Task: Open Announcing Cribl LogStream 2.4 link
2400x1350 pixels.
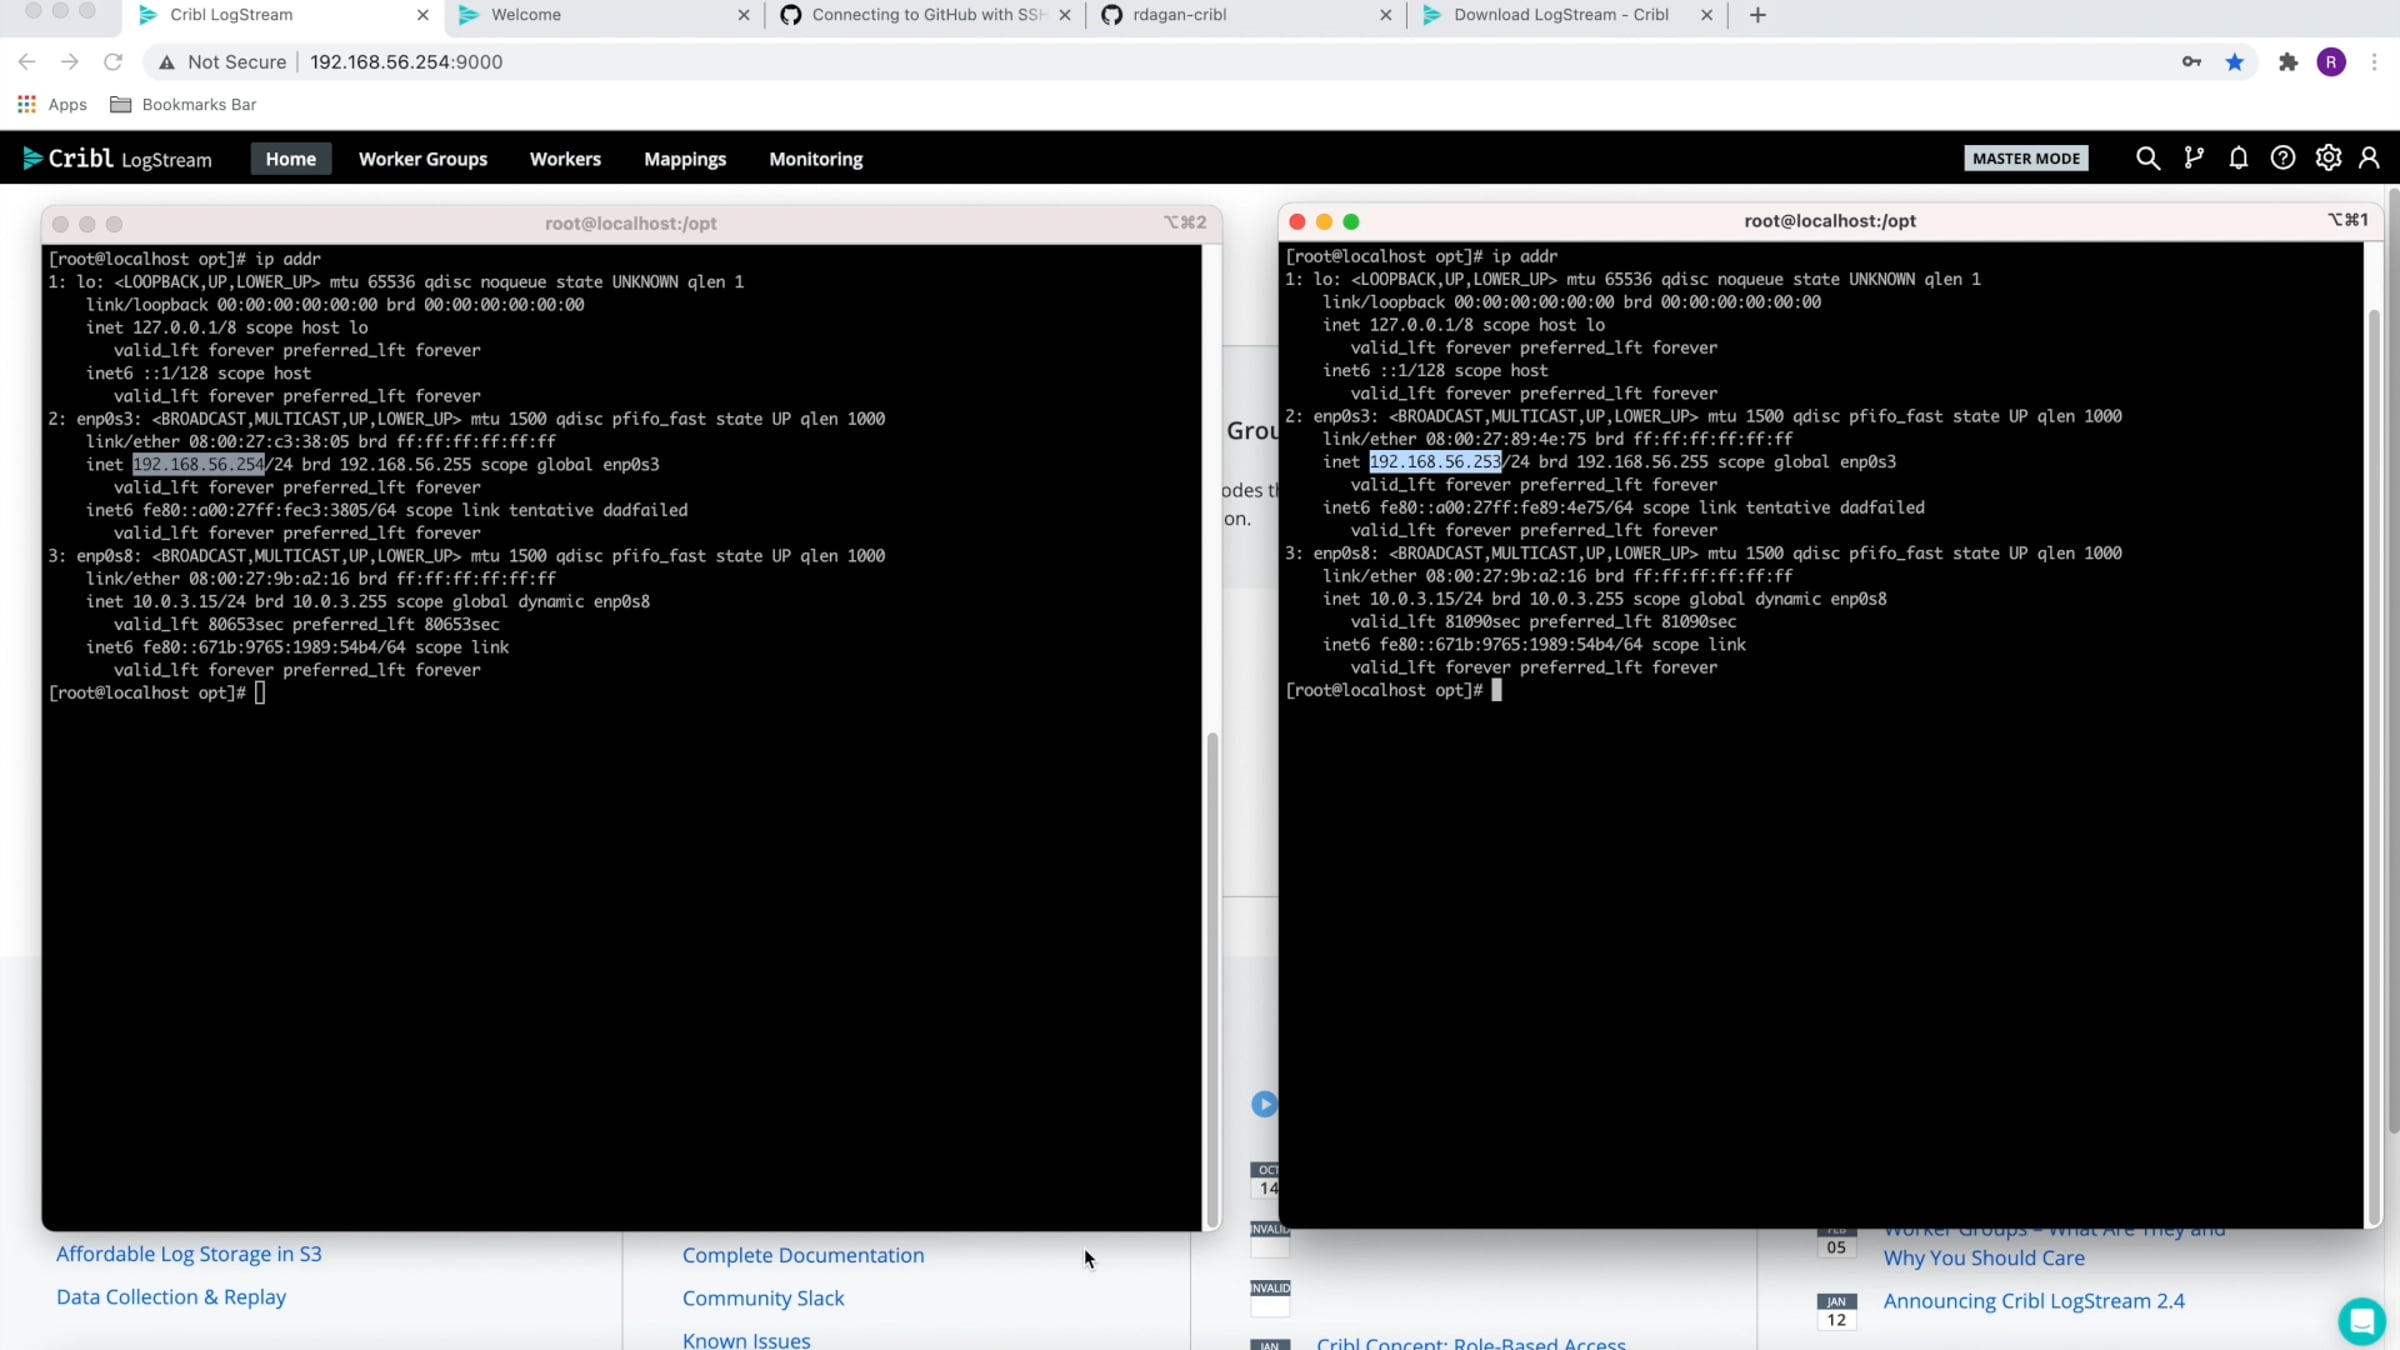Action: pyautogui.click(x=2034, y=1301)
